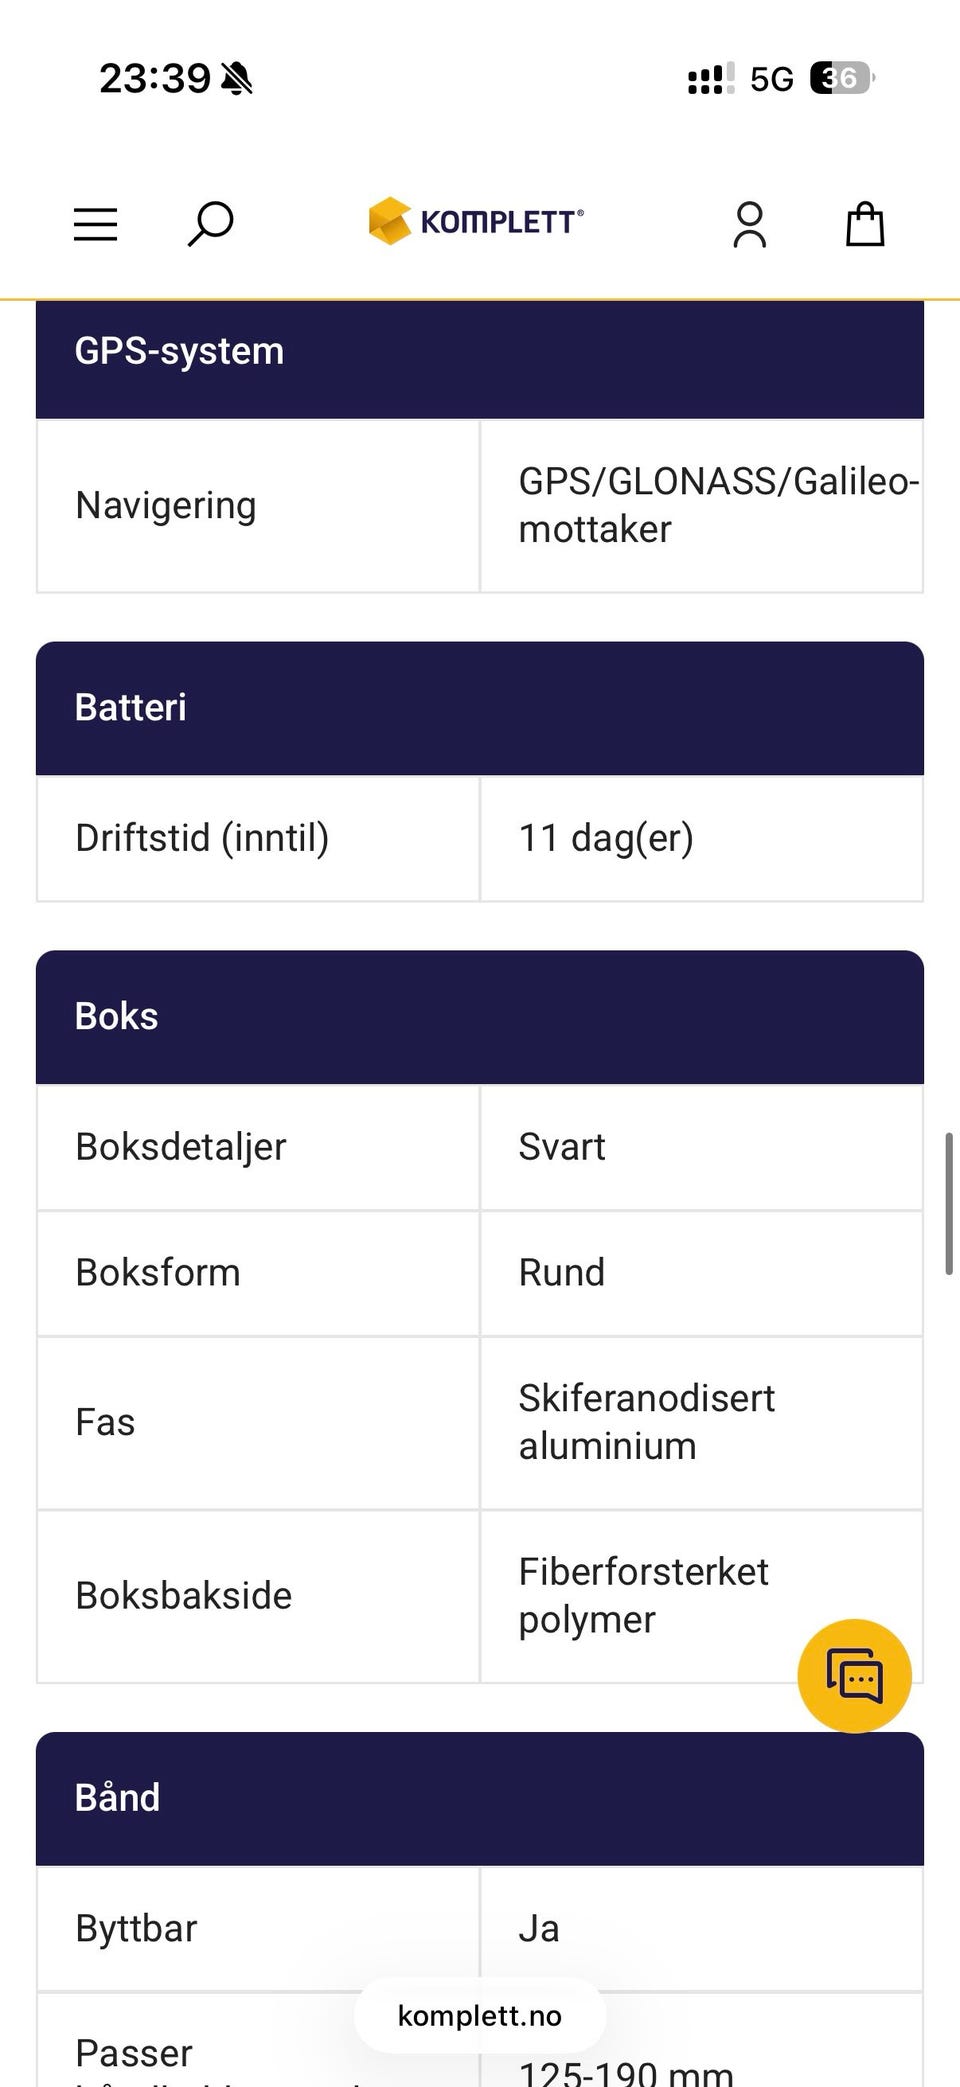Viewport: 960px width, 2087px height.
Task: Open the yellow chat support bubble
Action: (855, 1675)
